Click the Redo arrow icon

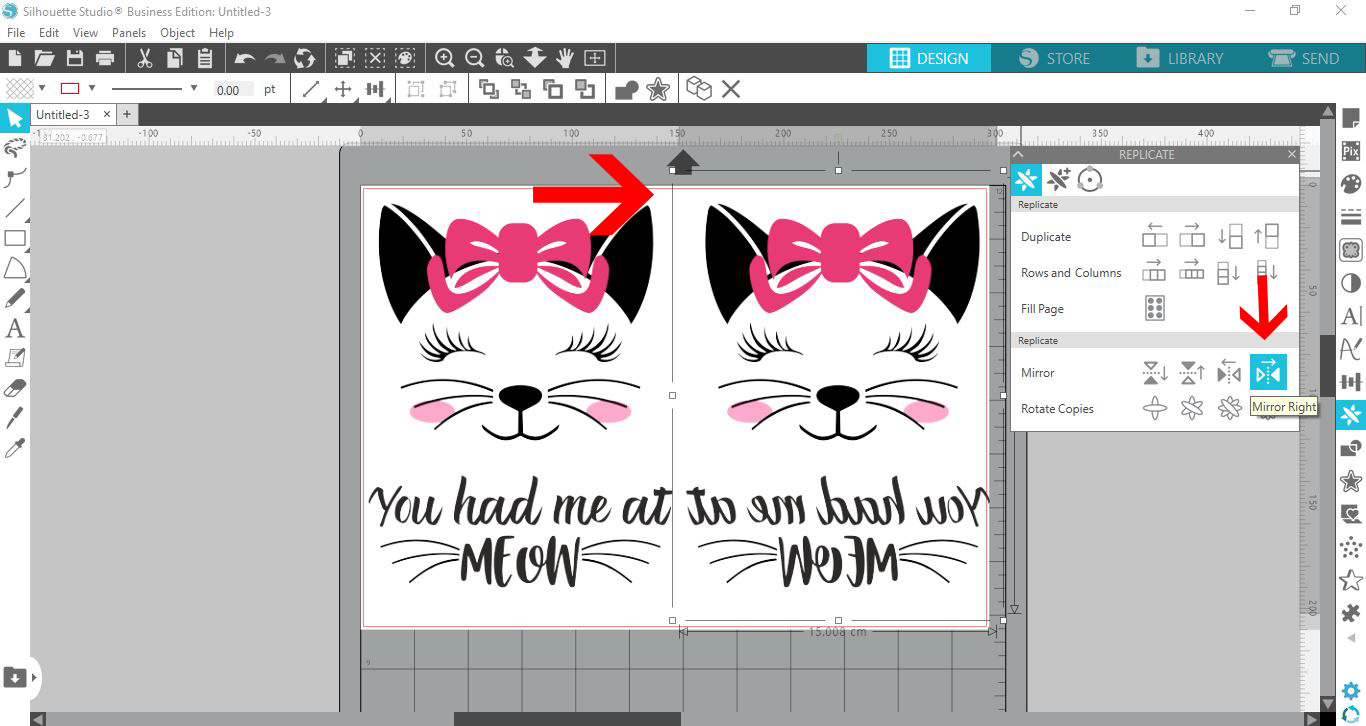tap(274, 58)
